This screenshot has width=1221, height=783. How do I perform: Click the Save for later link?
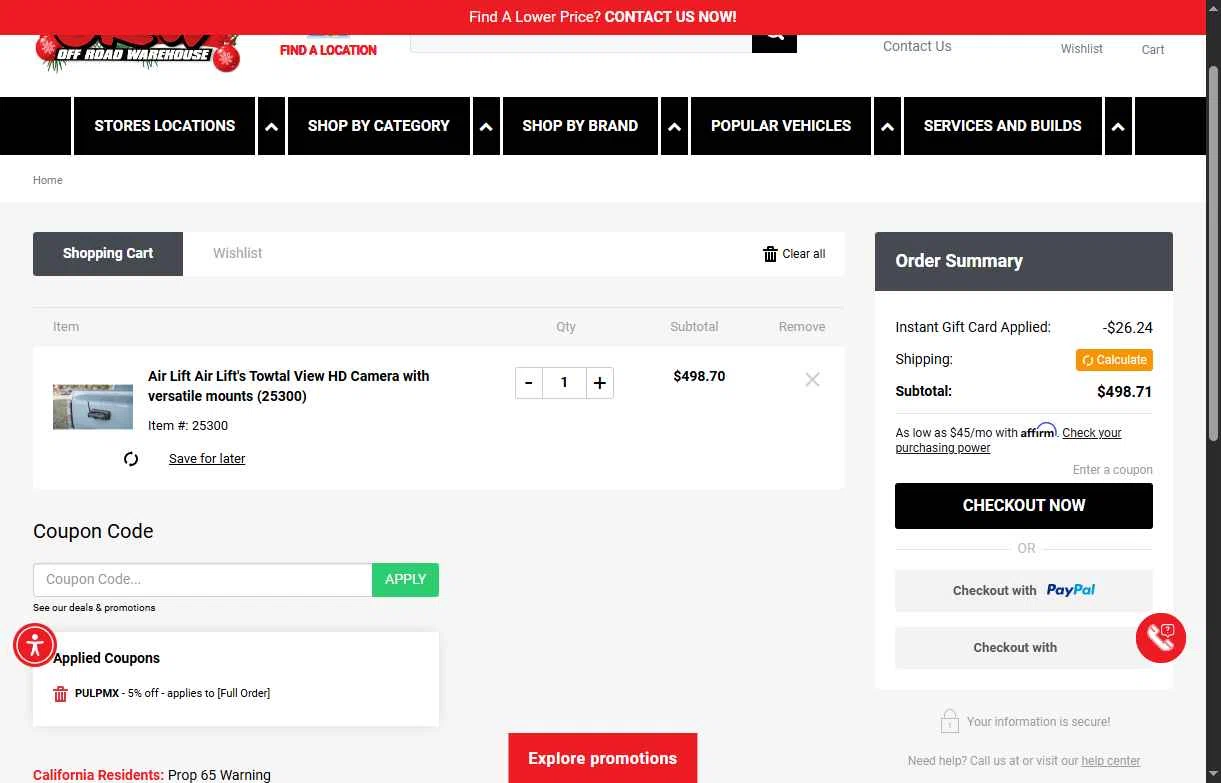point(207,459)
